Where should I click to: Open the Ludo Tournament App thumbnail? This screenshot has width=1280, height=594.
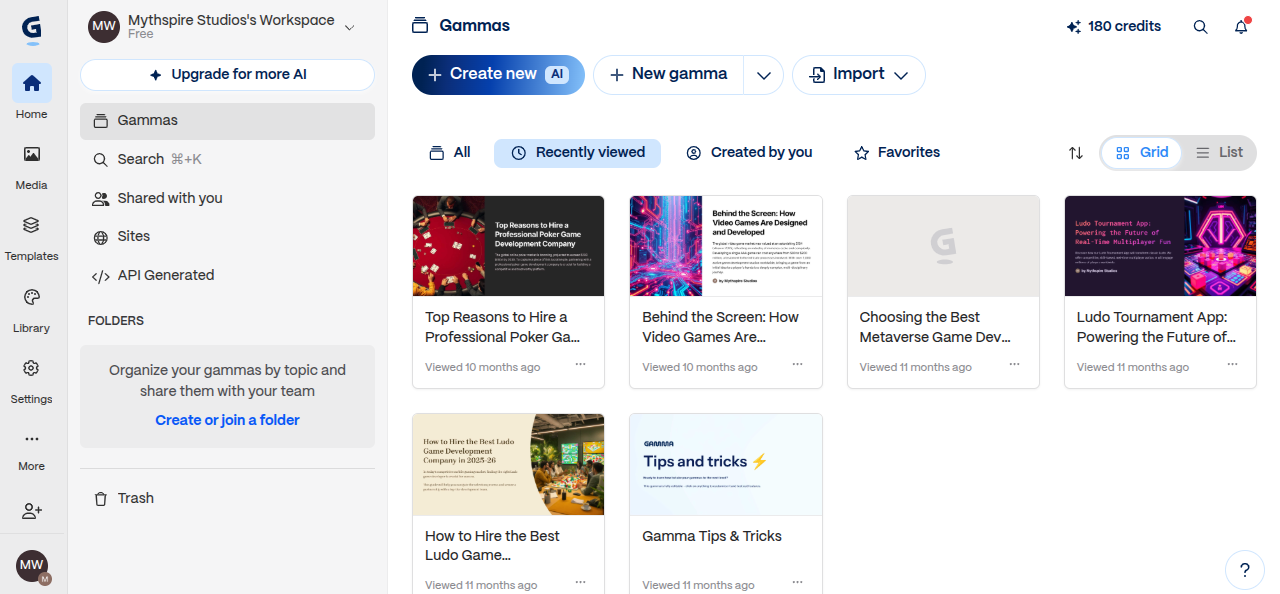pyautogui.click(x=1160, y=246)
